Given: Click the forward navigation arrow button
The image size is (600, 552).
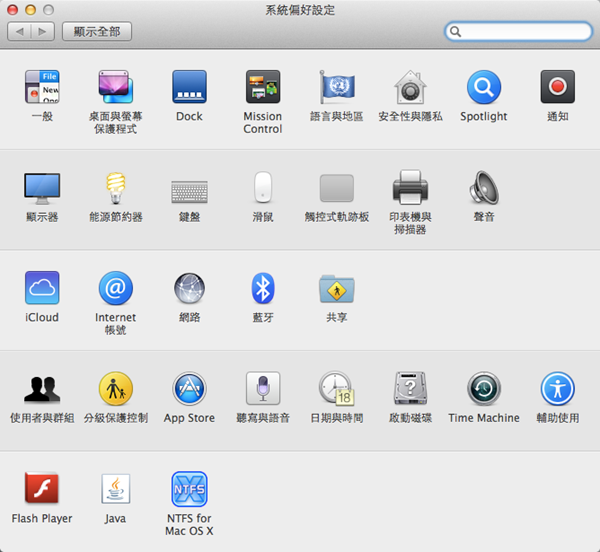Looking at the screenshot, I should (42, 32).
